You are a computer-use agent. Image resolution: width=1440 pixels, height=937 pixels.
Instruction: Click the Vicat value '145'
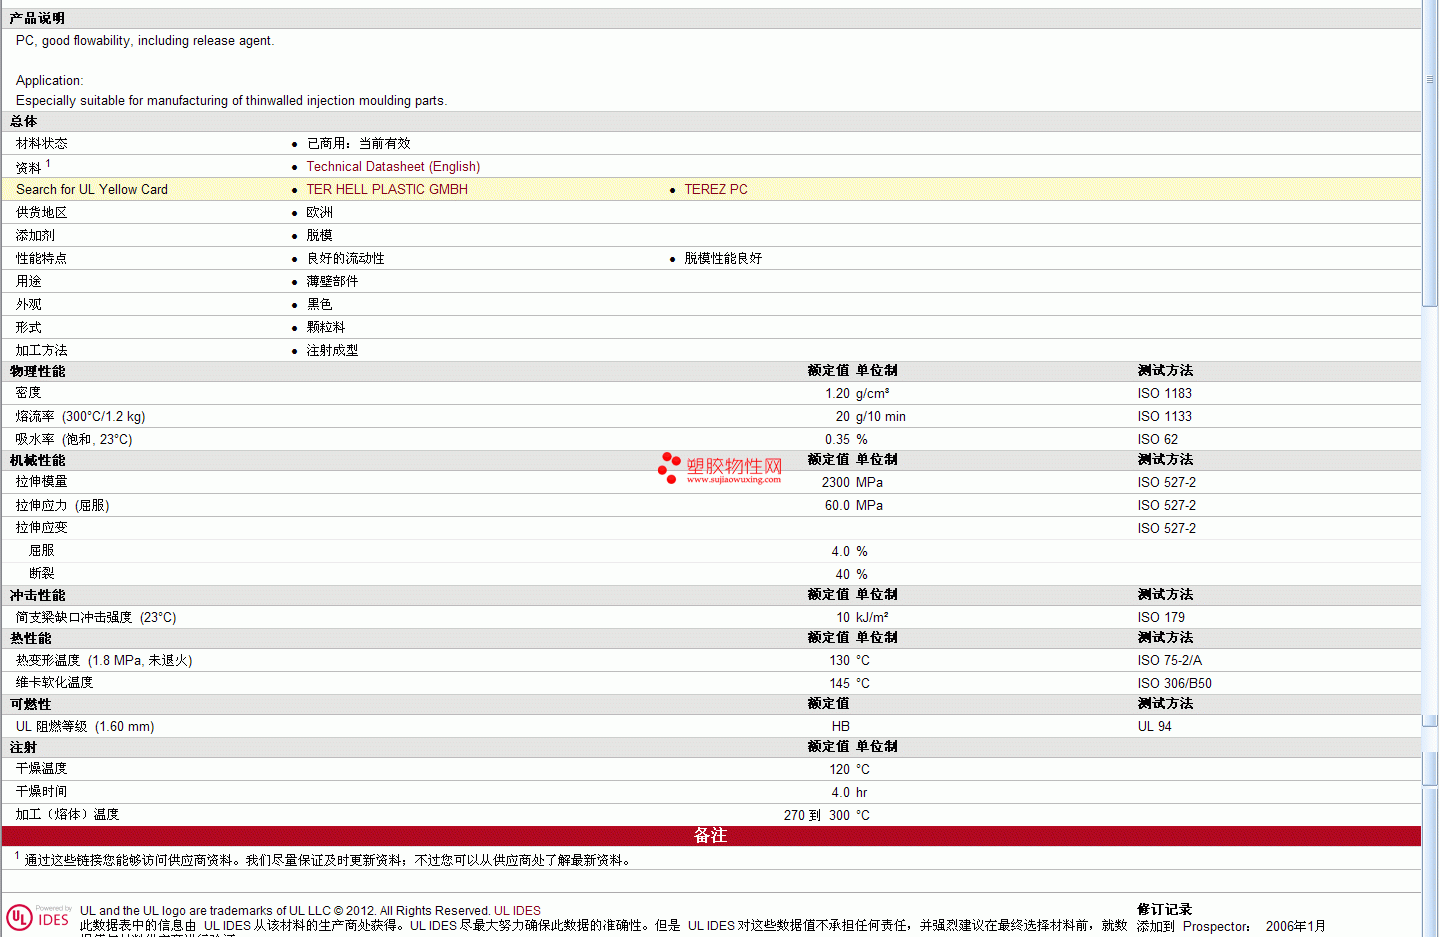840,684
